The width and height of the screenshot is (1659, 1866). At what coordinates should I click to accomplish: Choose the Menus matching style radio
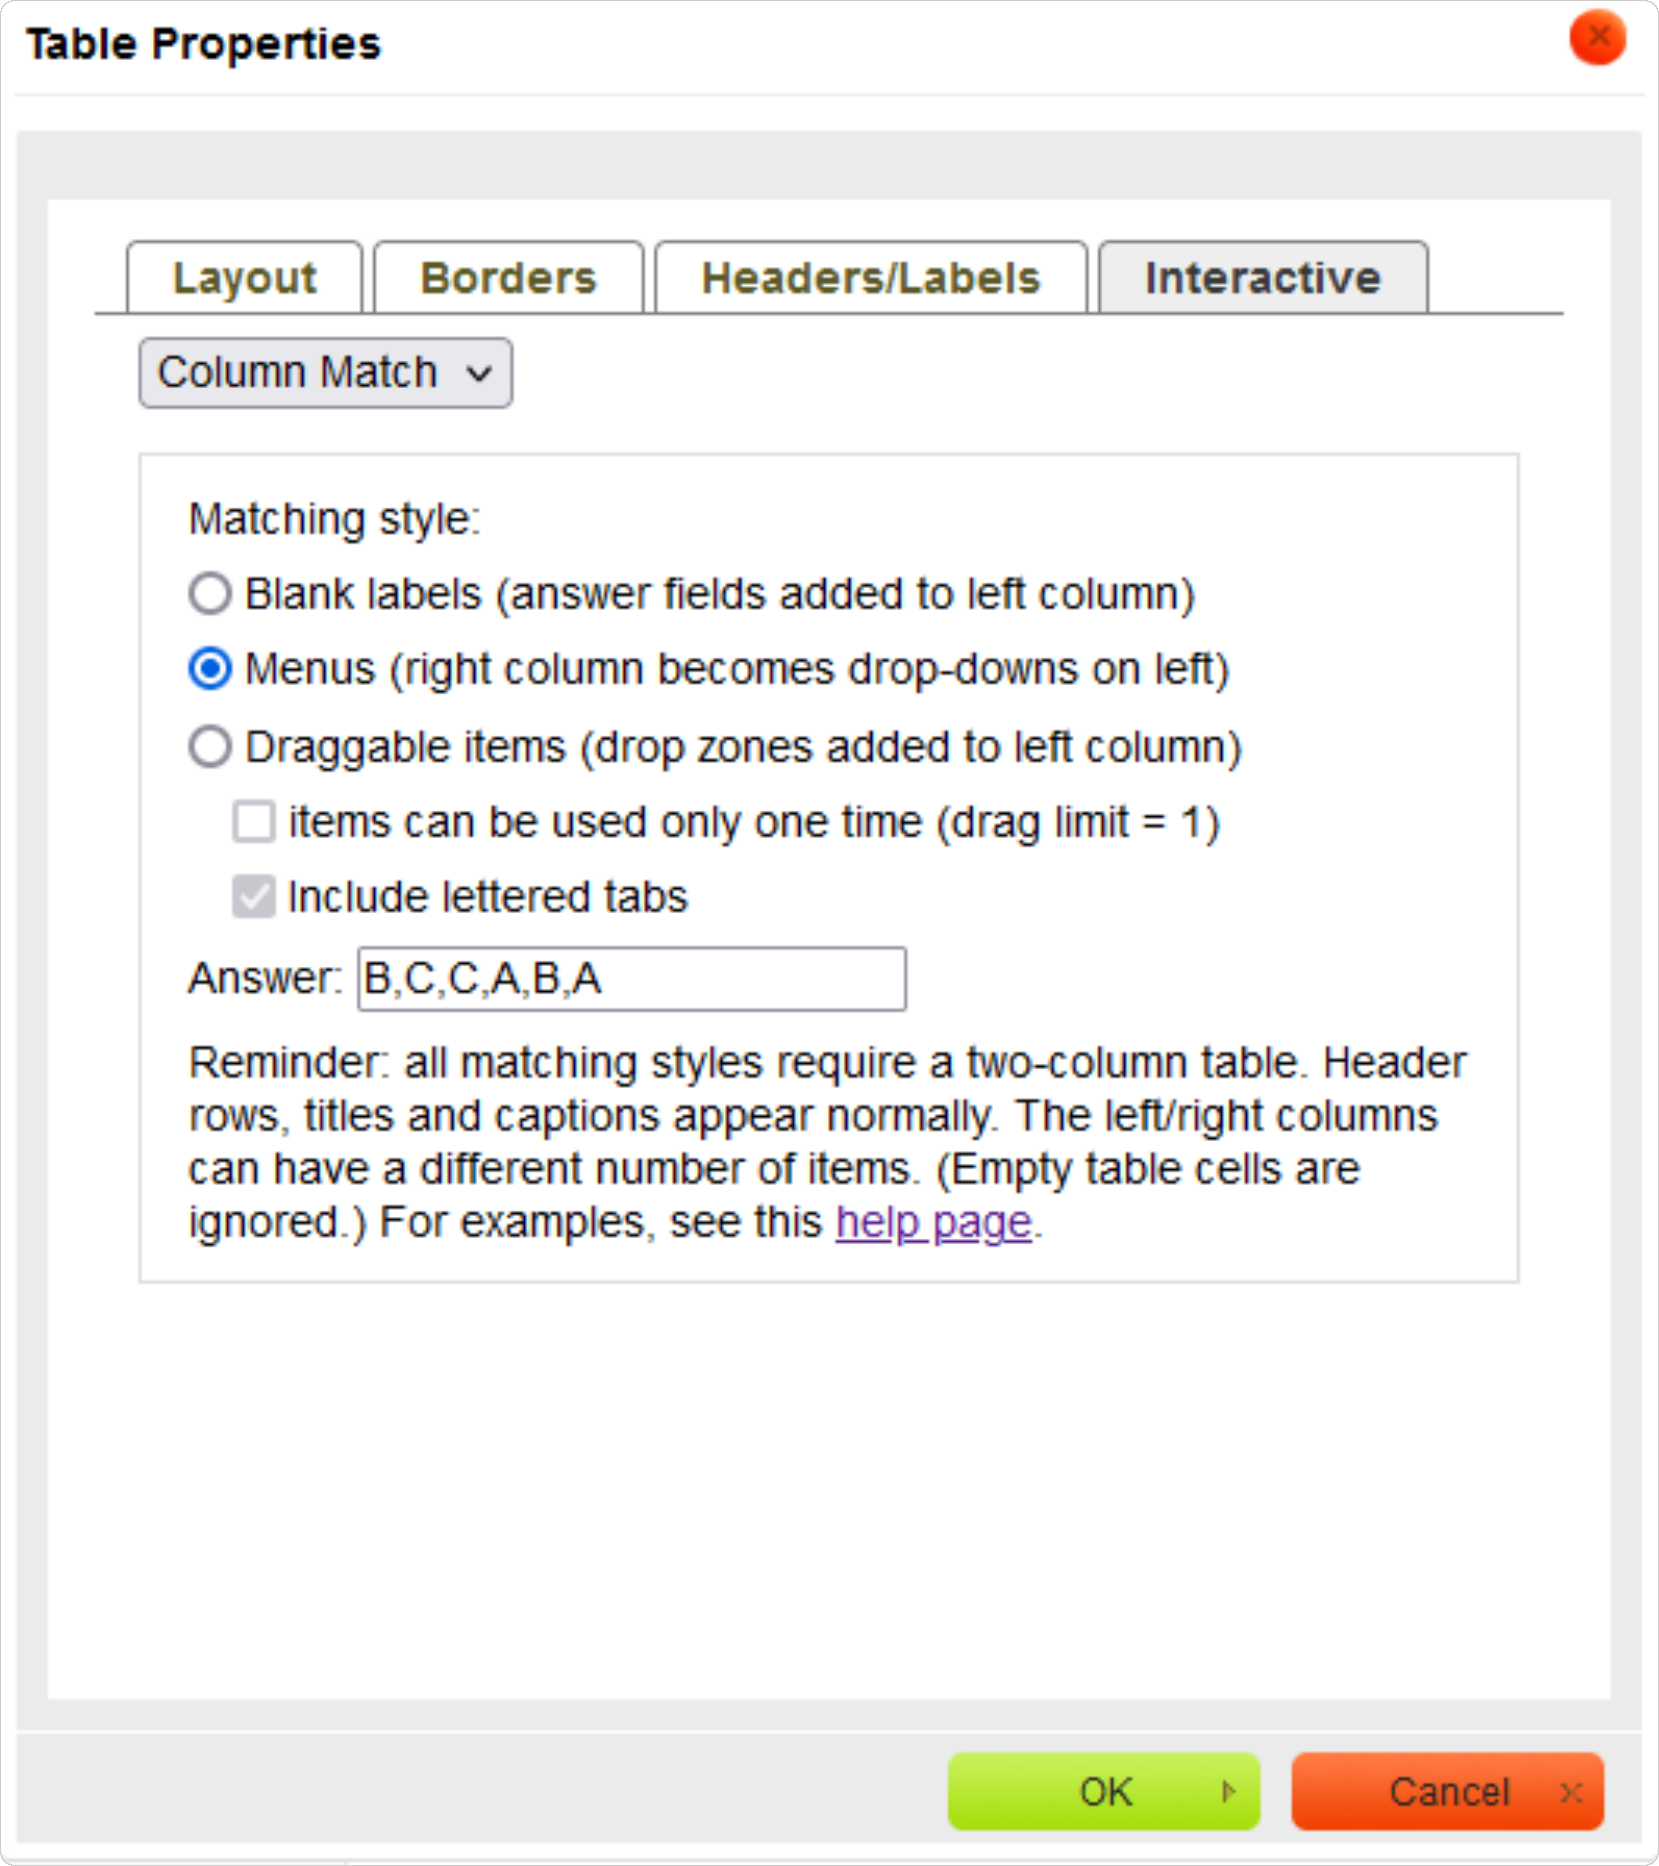click(x=210, y=669)
